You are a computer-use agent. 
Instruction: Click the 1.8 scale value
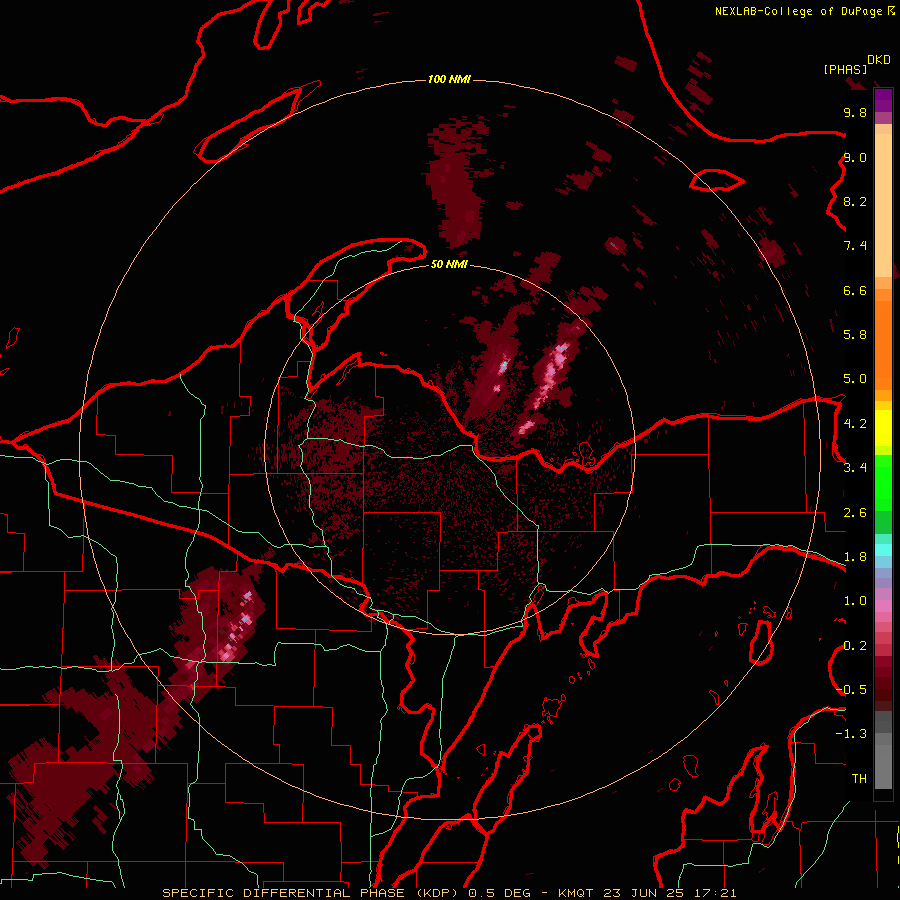pyautogui.click(x=855, y=557)
